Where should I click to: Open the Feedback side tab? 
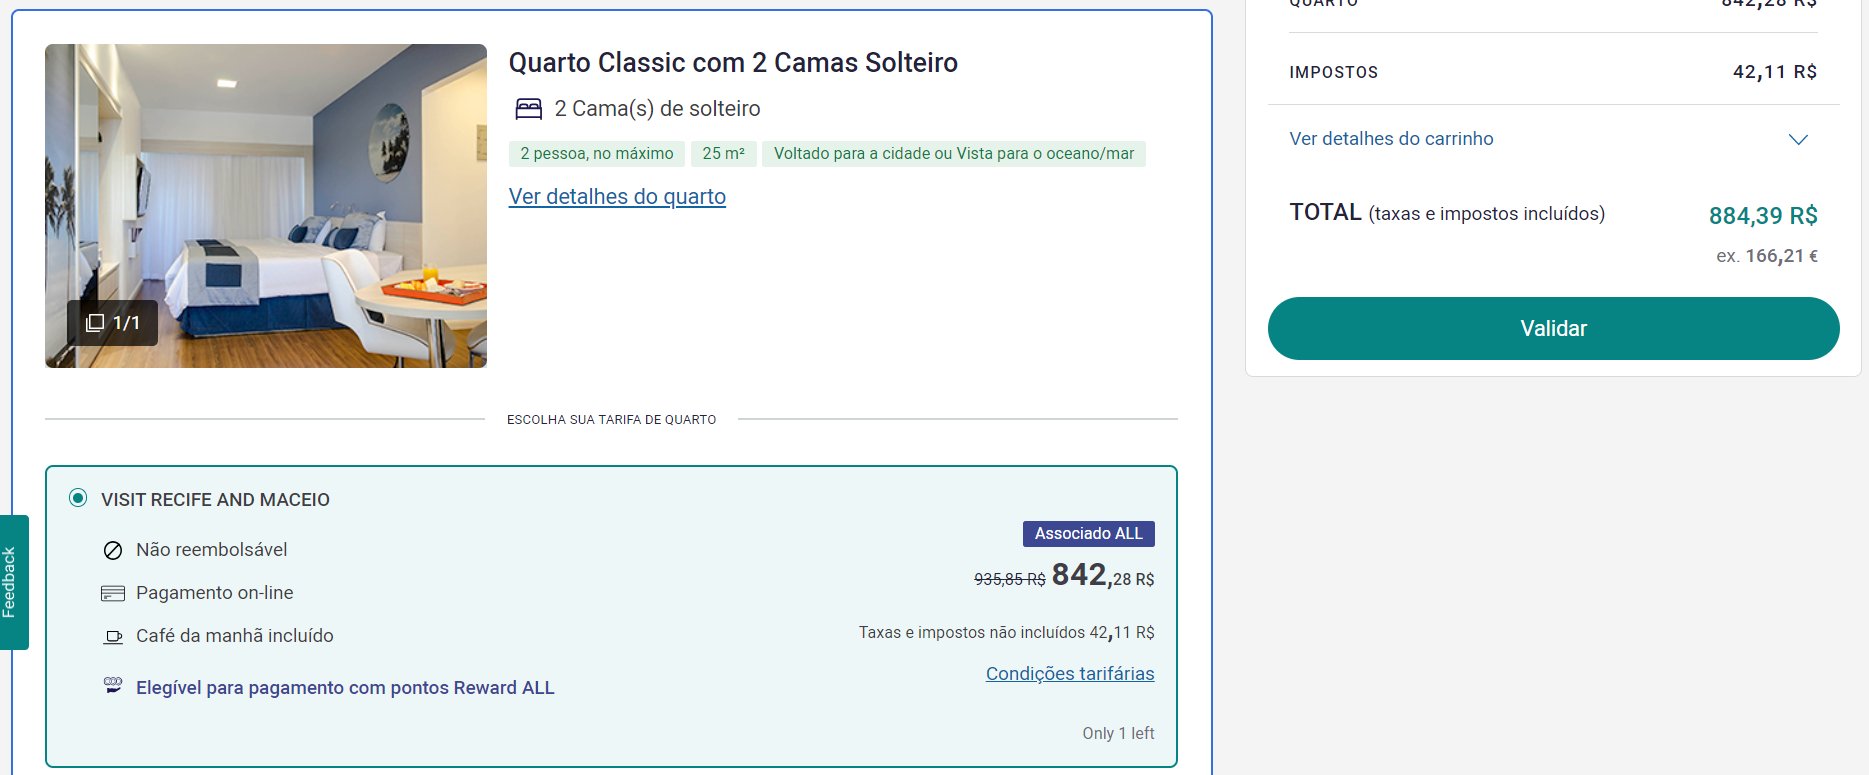coord(12,582)
